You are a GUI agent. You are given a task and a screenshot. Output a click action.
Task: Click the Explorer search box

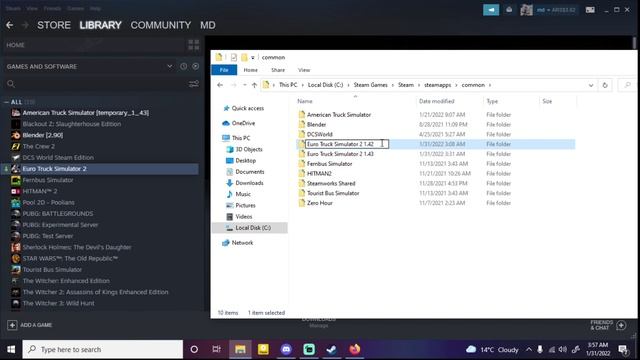pos(627,85)
